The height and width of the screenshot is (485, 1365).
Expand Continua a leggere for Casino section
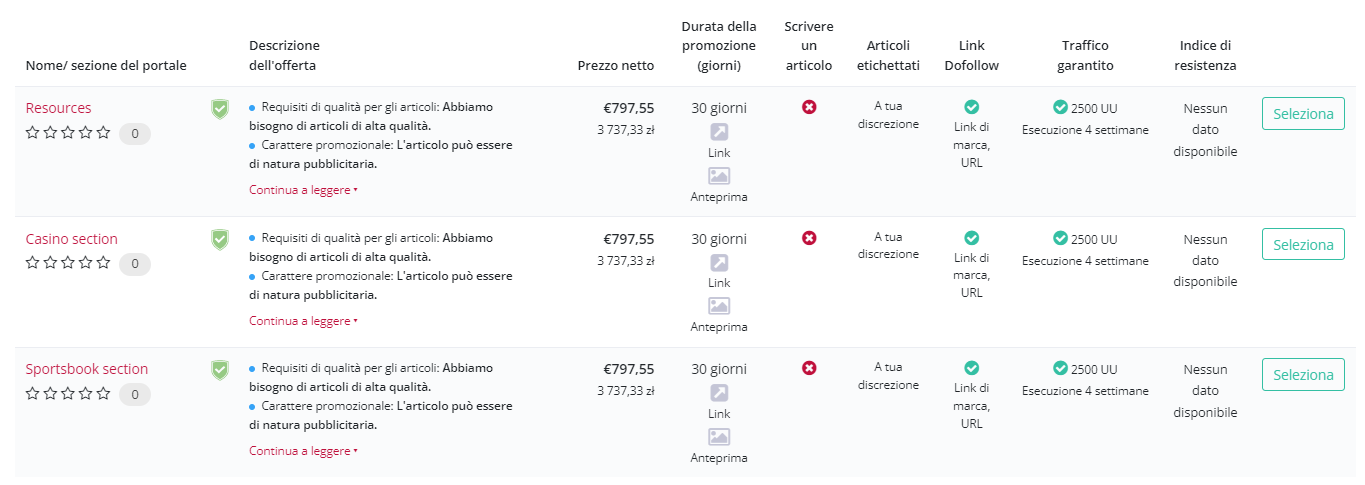coord(303,321)
